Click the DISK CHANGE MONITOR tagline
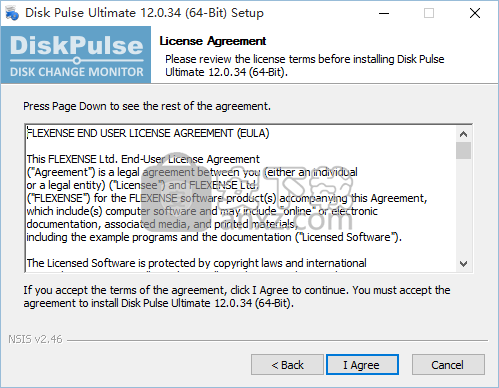 [77, 72]
